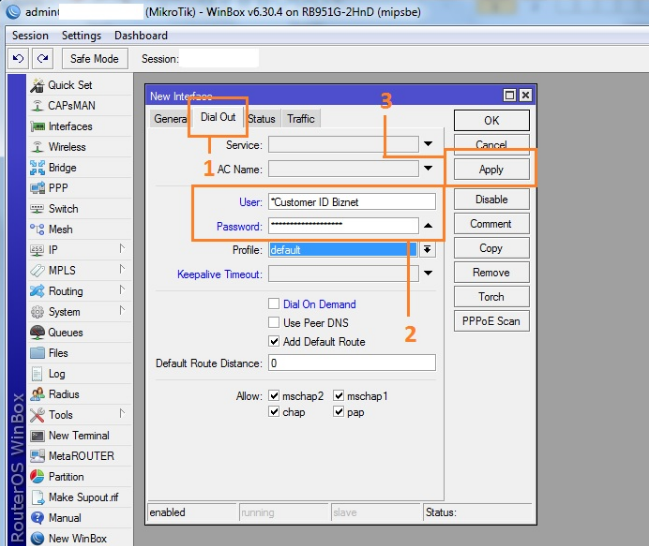Enable Use Peer DNS checkbox
The width and height of the screenshot is (649, 546).
point(274,322)
